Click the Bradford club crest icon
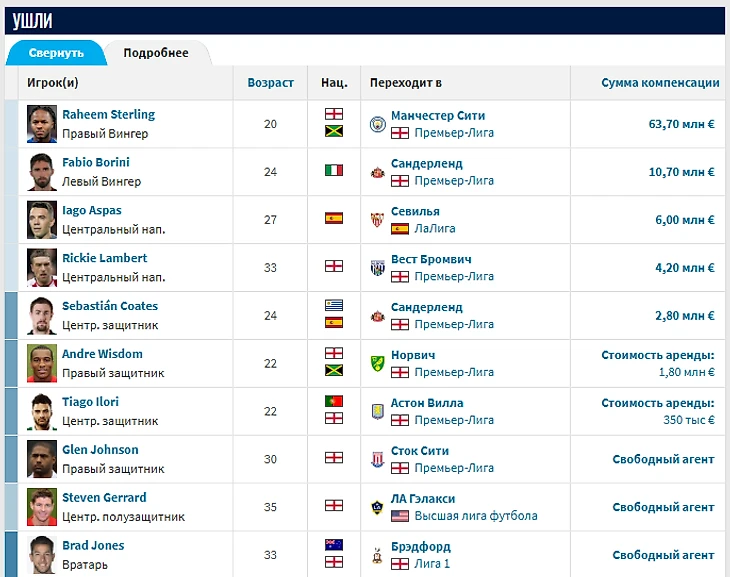Viewport: 730px width, 577px height. tap(377, 556)
